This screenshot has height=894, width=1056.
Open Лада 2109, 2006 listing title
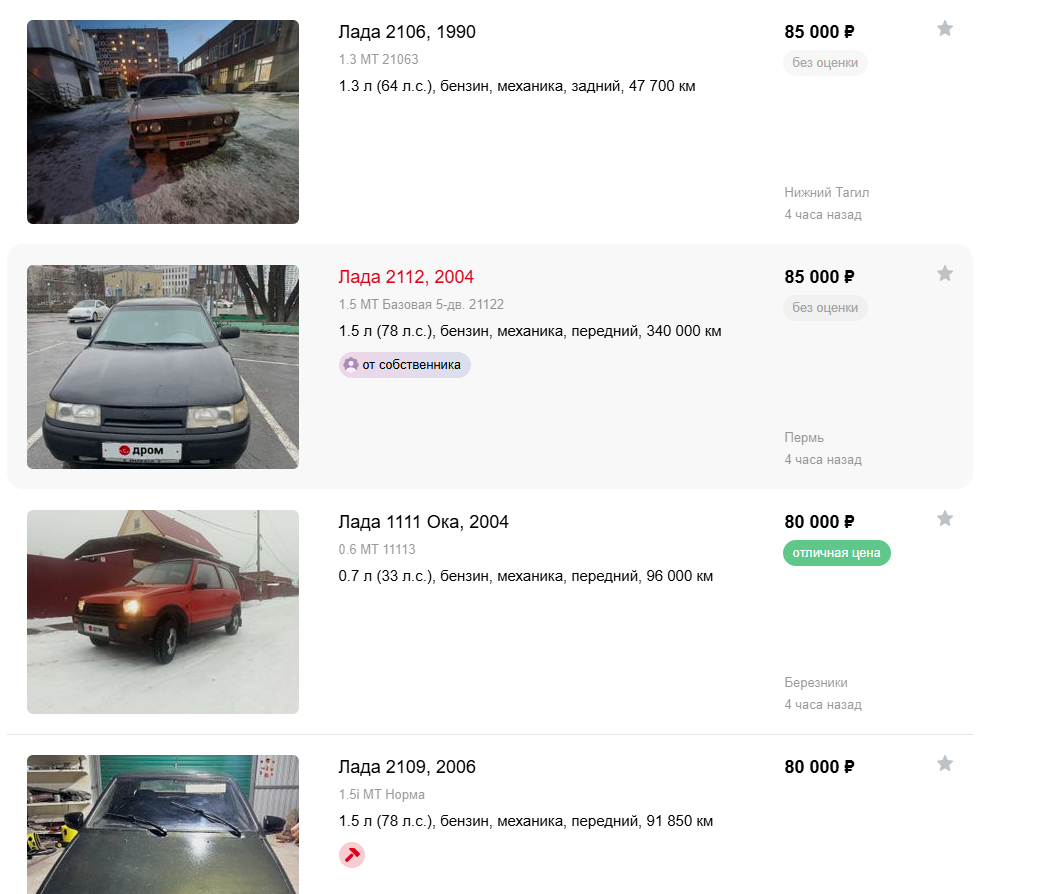tap(407, 767)
